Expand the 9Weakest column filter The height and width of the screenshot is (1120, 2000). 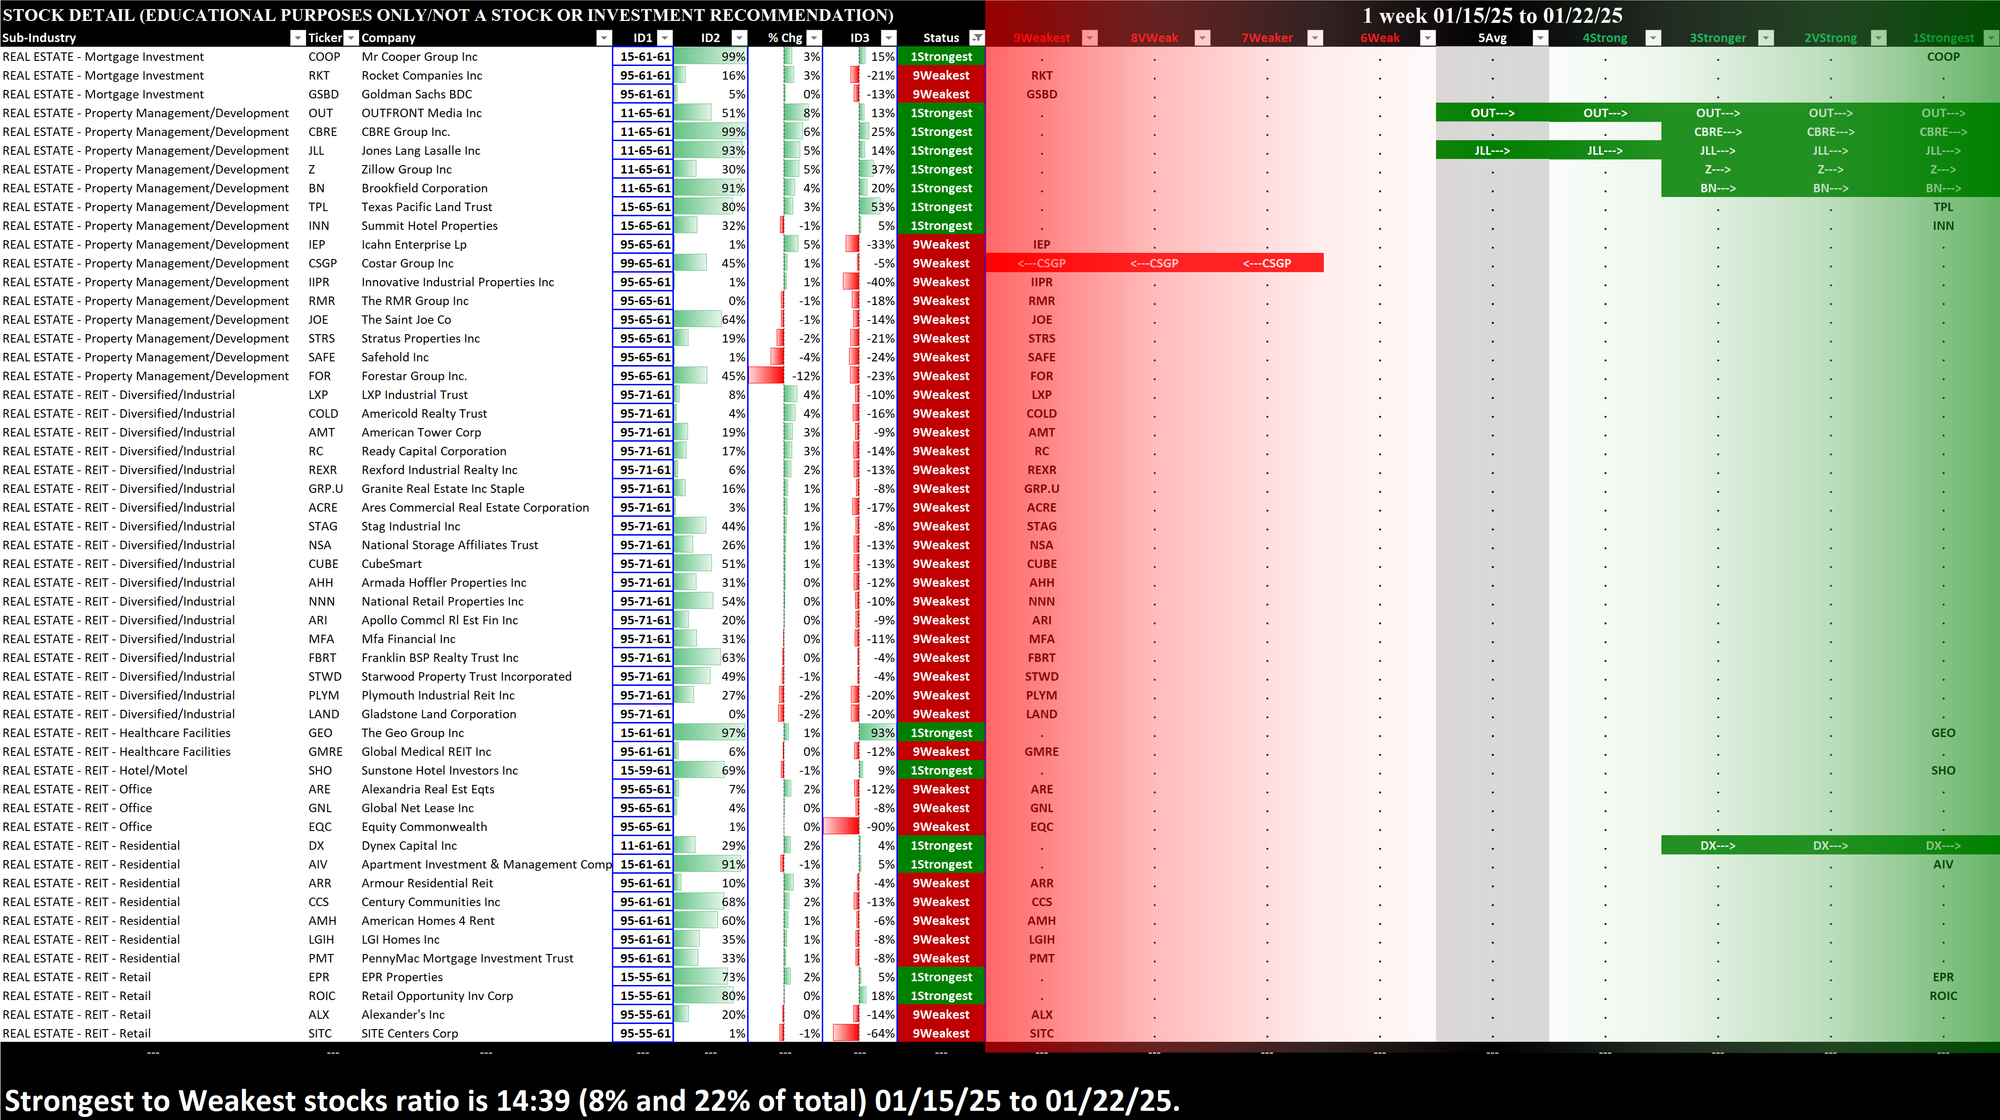pyautogui.click(x=1090, y=38)
